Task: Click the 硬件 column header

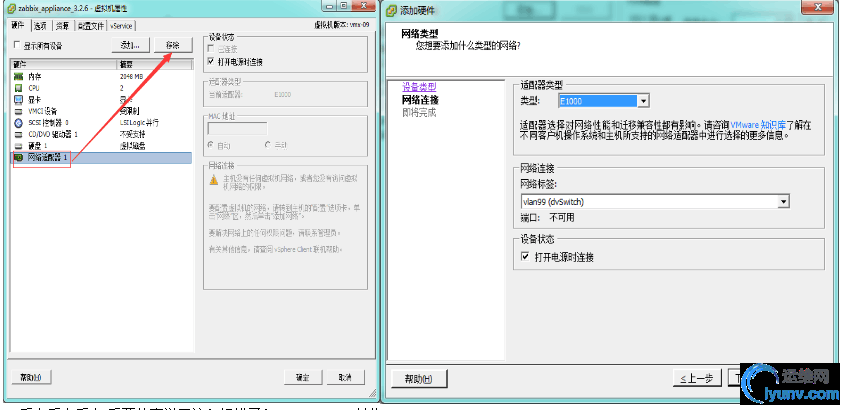Action: (64, 64)
